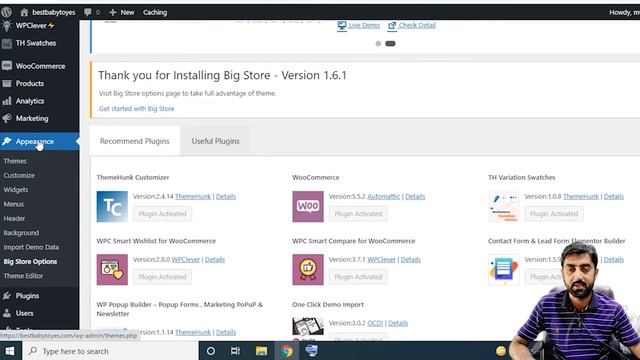Open OCDI link for One Click Demo Import
This screenshot has height=360, width=640.
point(375,323)
